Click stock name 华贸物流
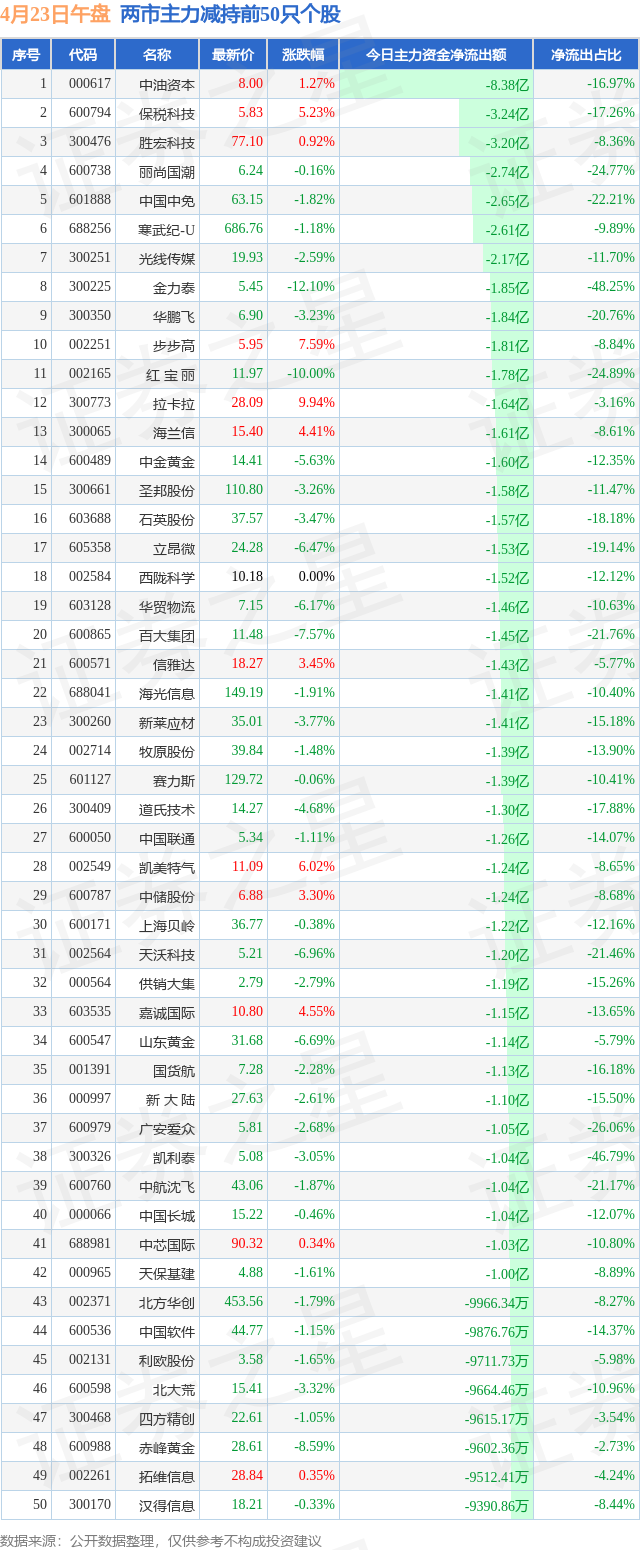640x1550 pixels. tap(167, 606)
